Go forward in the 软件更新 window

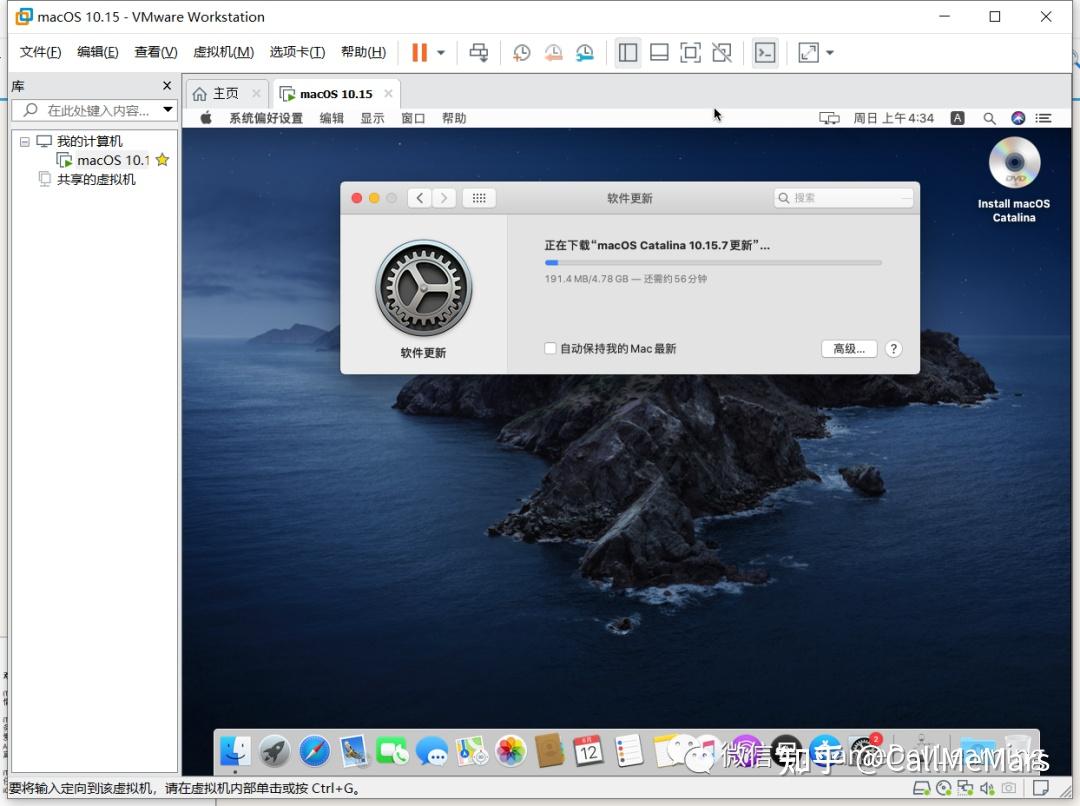444,198
